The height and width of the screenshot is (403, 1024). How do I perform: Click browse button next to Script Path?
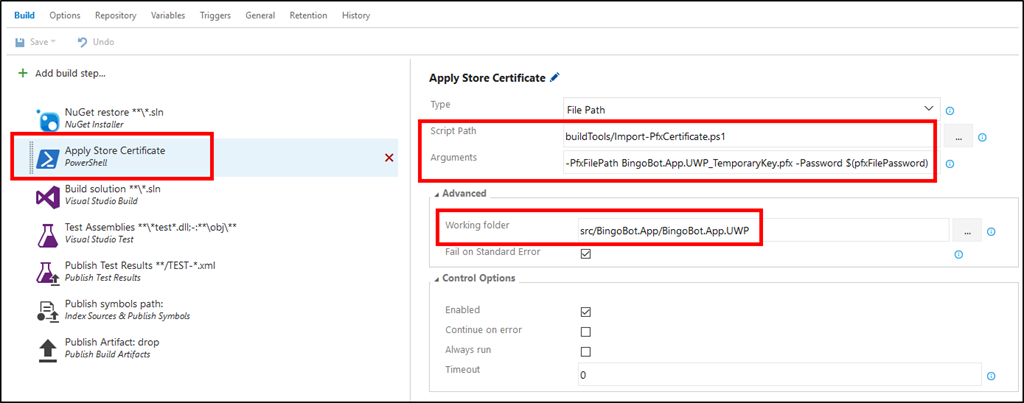(x=958, y=138)
